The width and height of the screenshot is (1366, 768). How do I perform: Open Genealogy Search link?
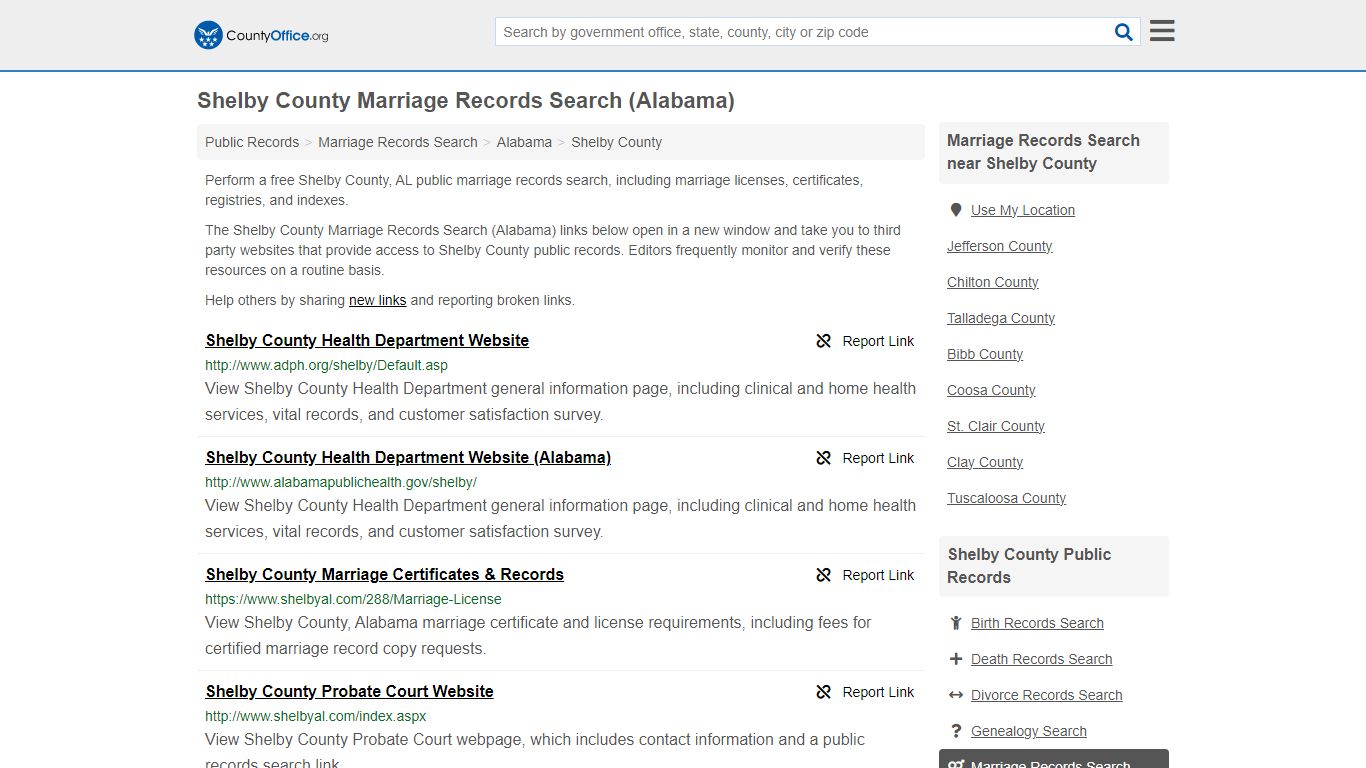pos(1028,731)
